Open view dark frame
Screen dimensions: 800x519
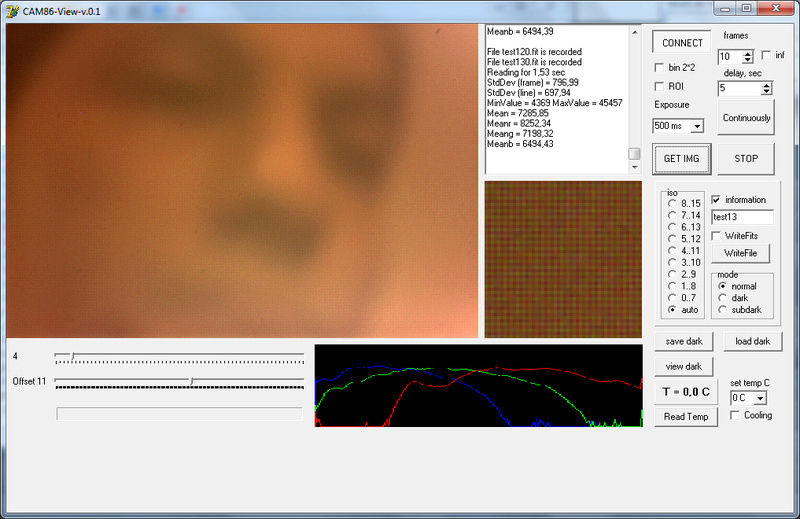[x=684, y=366]
